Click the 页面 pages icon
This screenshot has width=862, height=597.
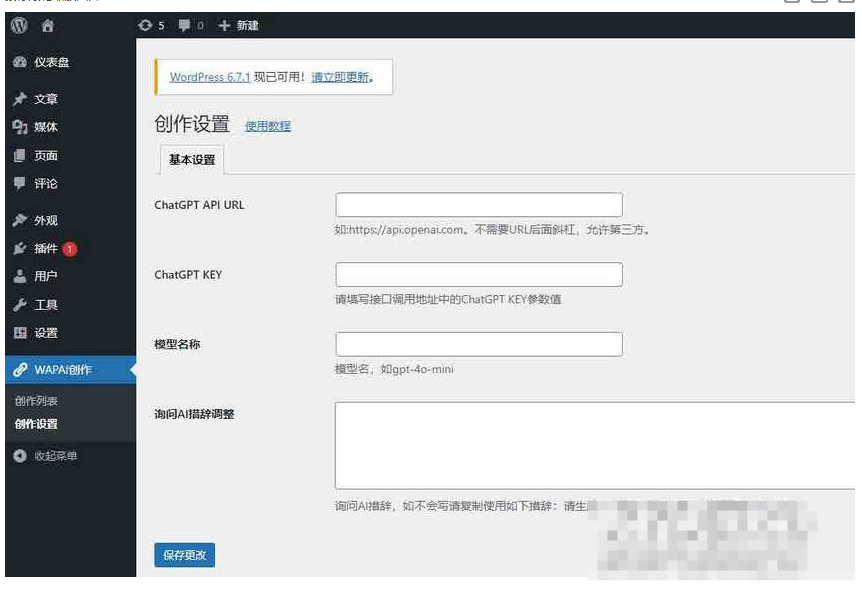(x=20, y=156)
